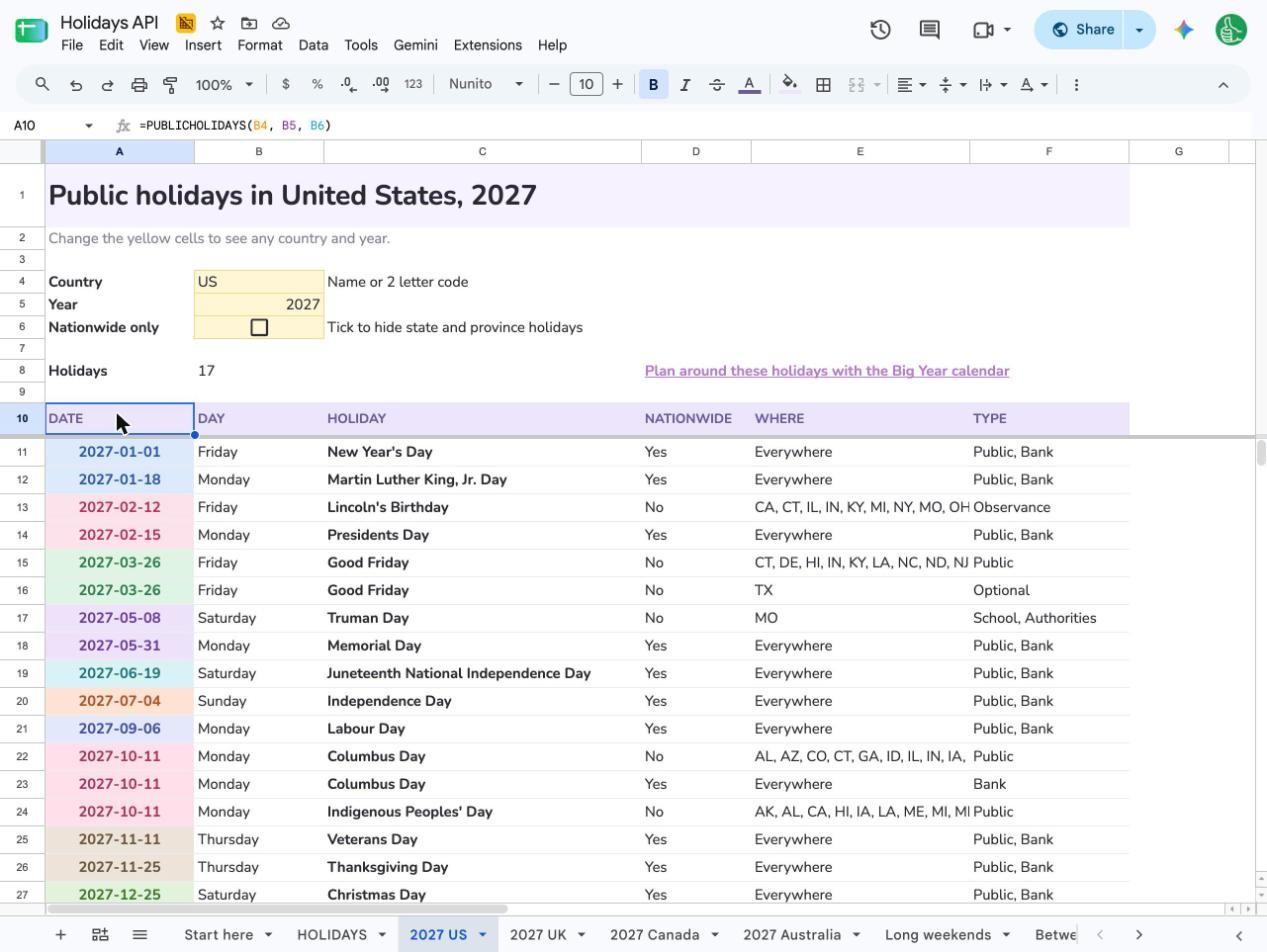Format as percent
Viewport: 1267px width, 952px height.
pyautogui.click(x=317, y=85)
